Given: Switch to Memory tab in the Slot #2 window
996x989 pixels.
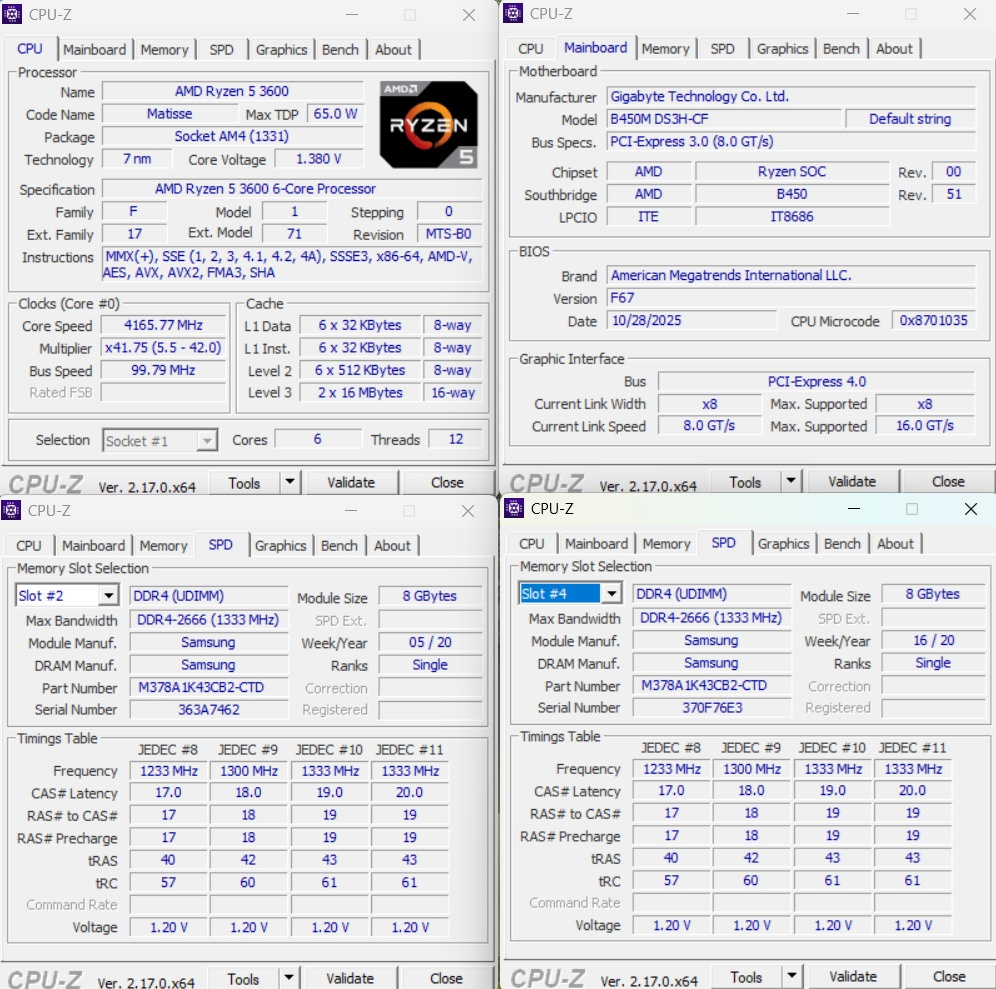Looking at the screenshot, I should point(163,546).
